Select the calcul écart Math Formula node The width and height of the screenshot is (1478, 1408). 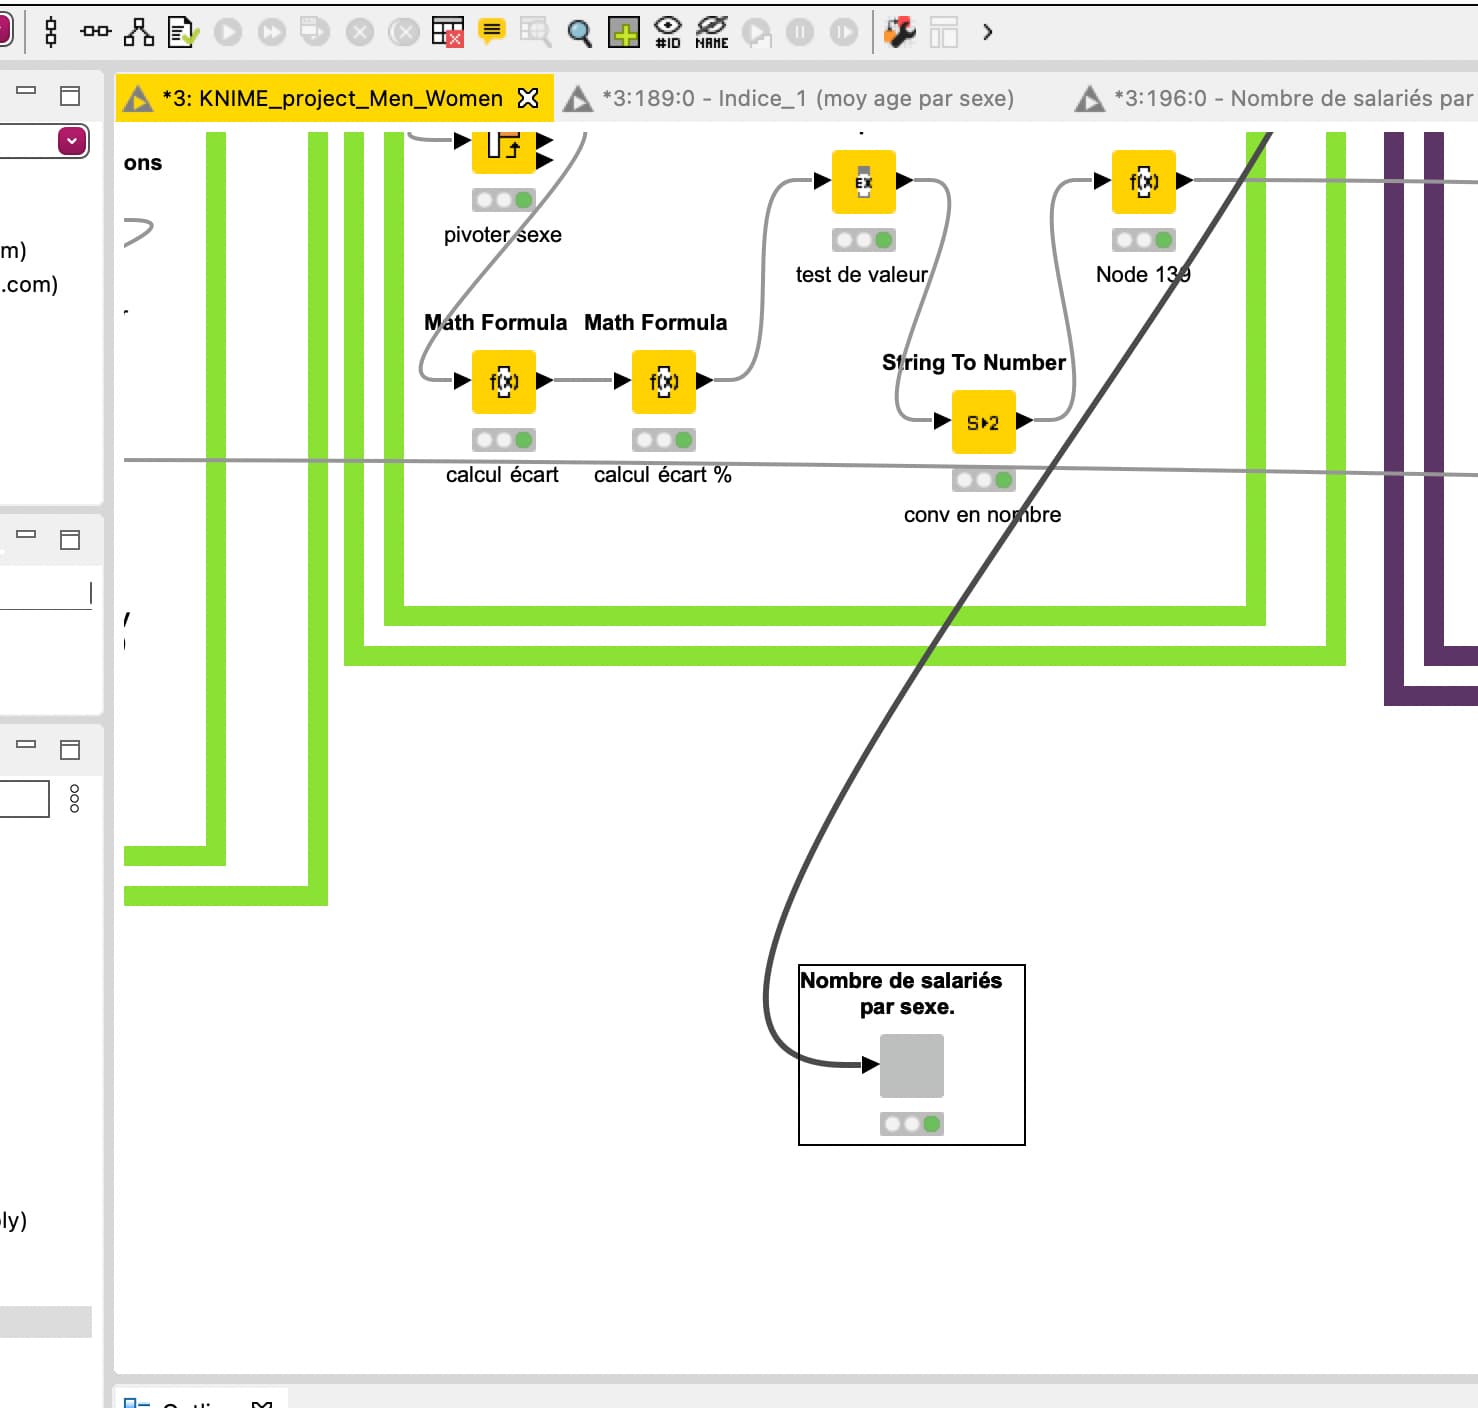[504, 381]
